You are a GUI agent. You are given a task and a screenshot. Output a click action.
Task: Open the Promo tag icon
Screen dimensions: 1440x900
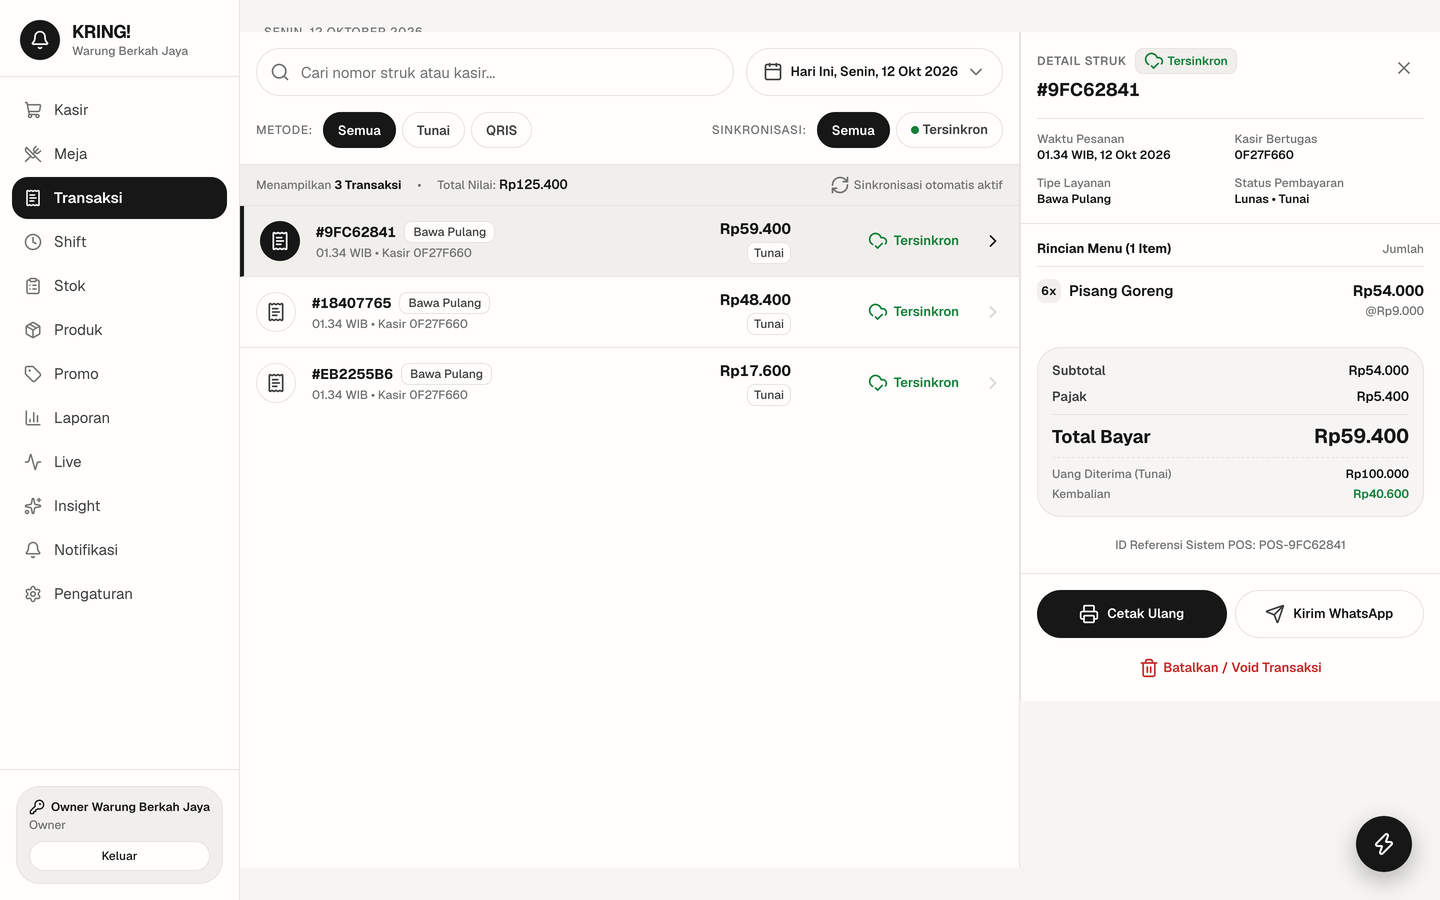[x=33, y=374]
